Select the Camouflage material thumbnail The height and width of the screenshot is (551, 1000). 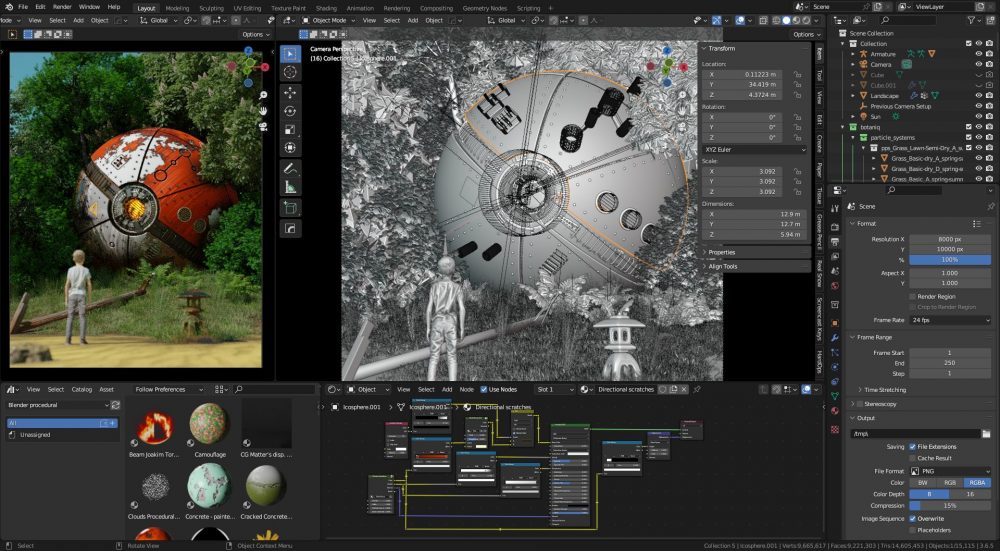tap(209, 423)
